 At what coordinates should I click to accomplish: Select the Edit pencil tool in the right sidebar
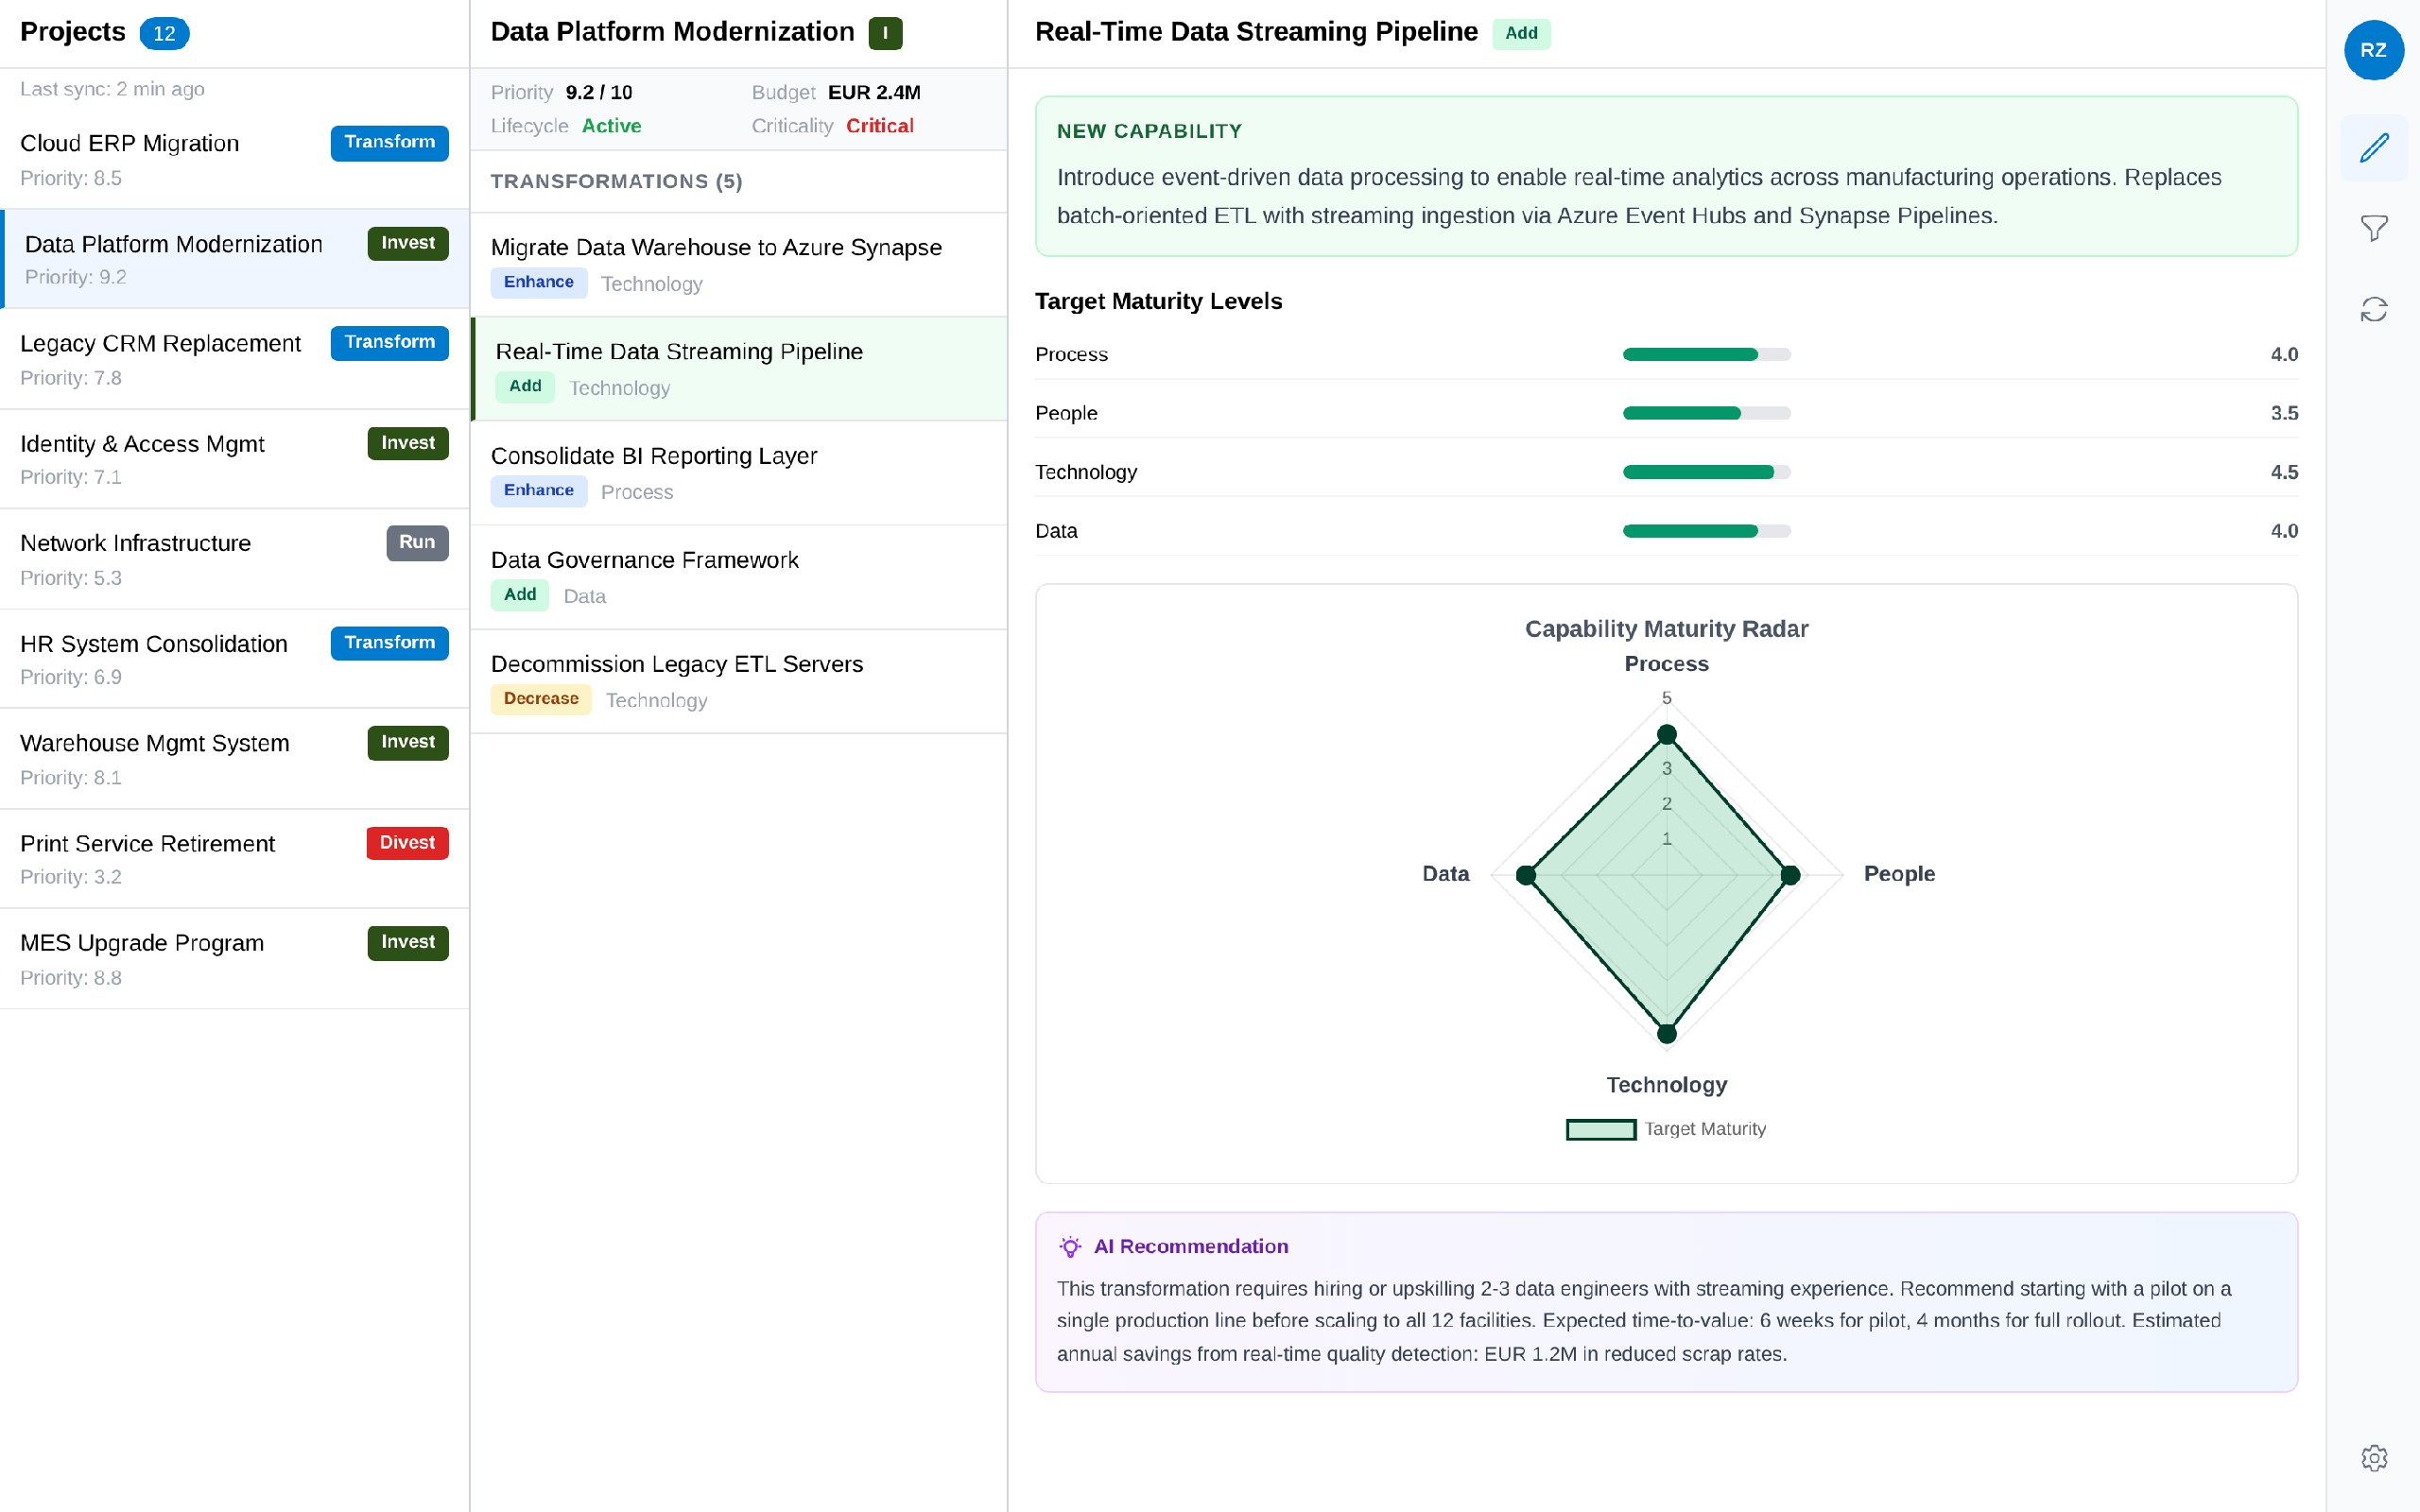pos(2375,148)
